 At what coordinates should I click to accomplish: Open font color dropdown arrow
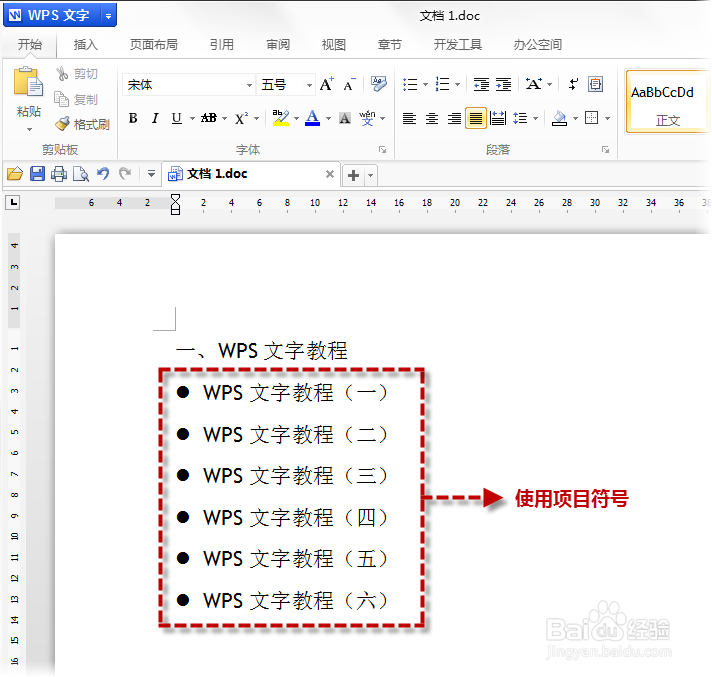click(x=328, y=119)
